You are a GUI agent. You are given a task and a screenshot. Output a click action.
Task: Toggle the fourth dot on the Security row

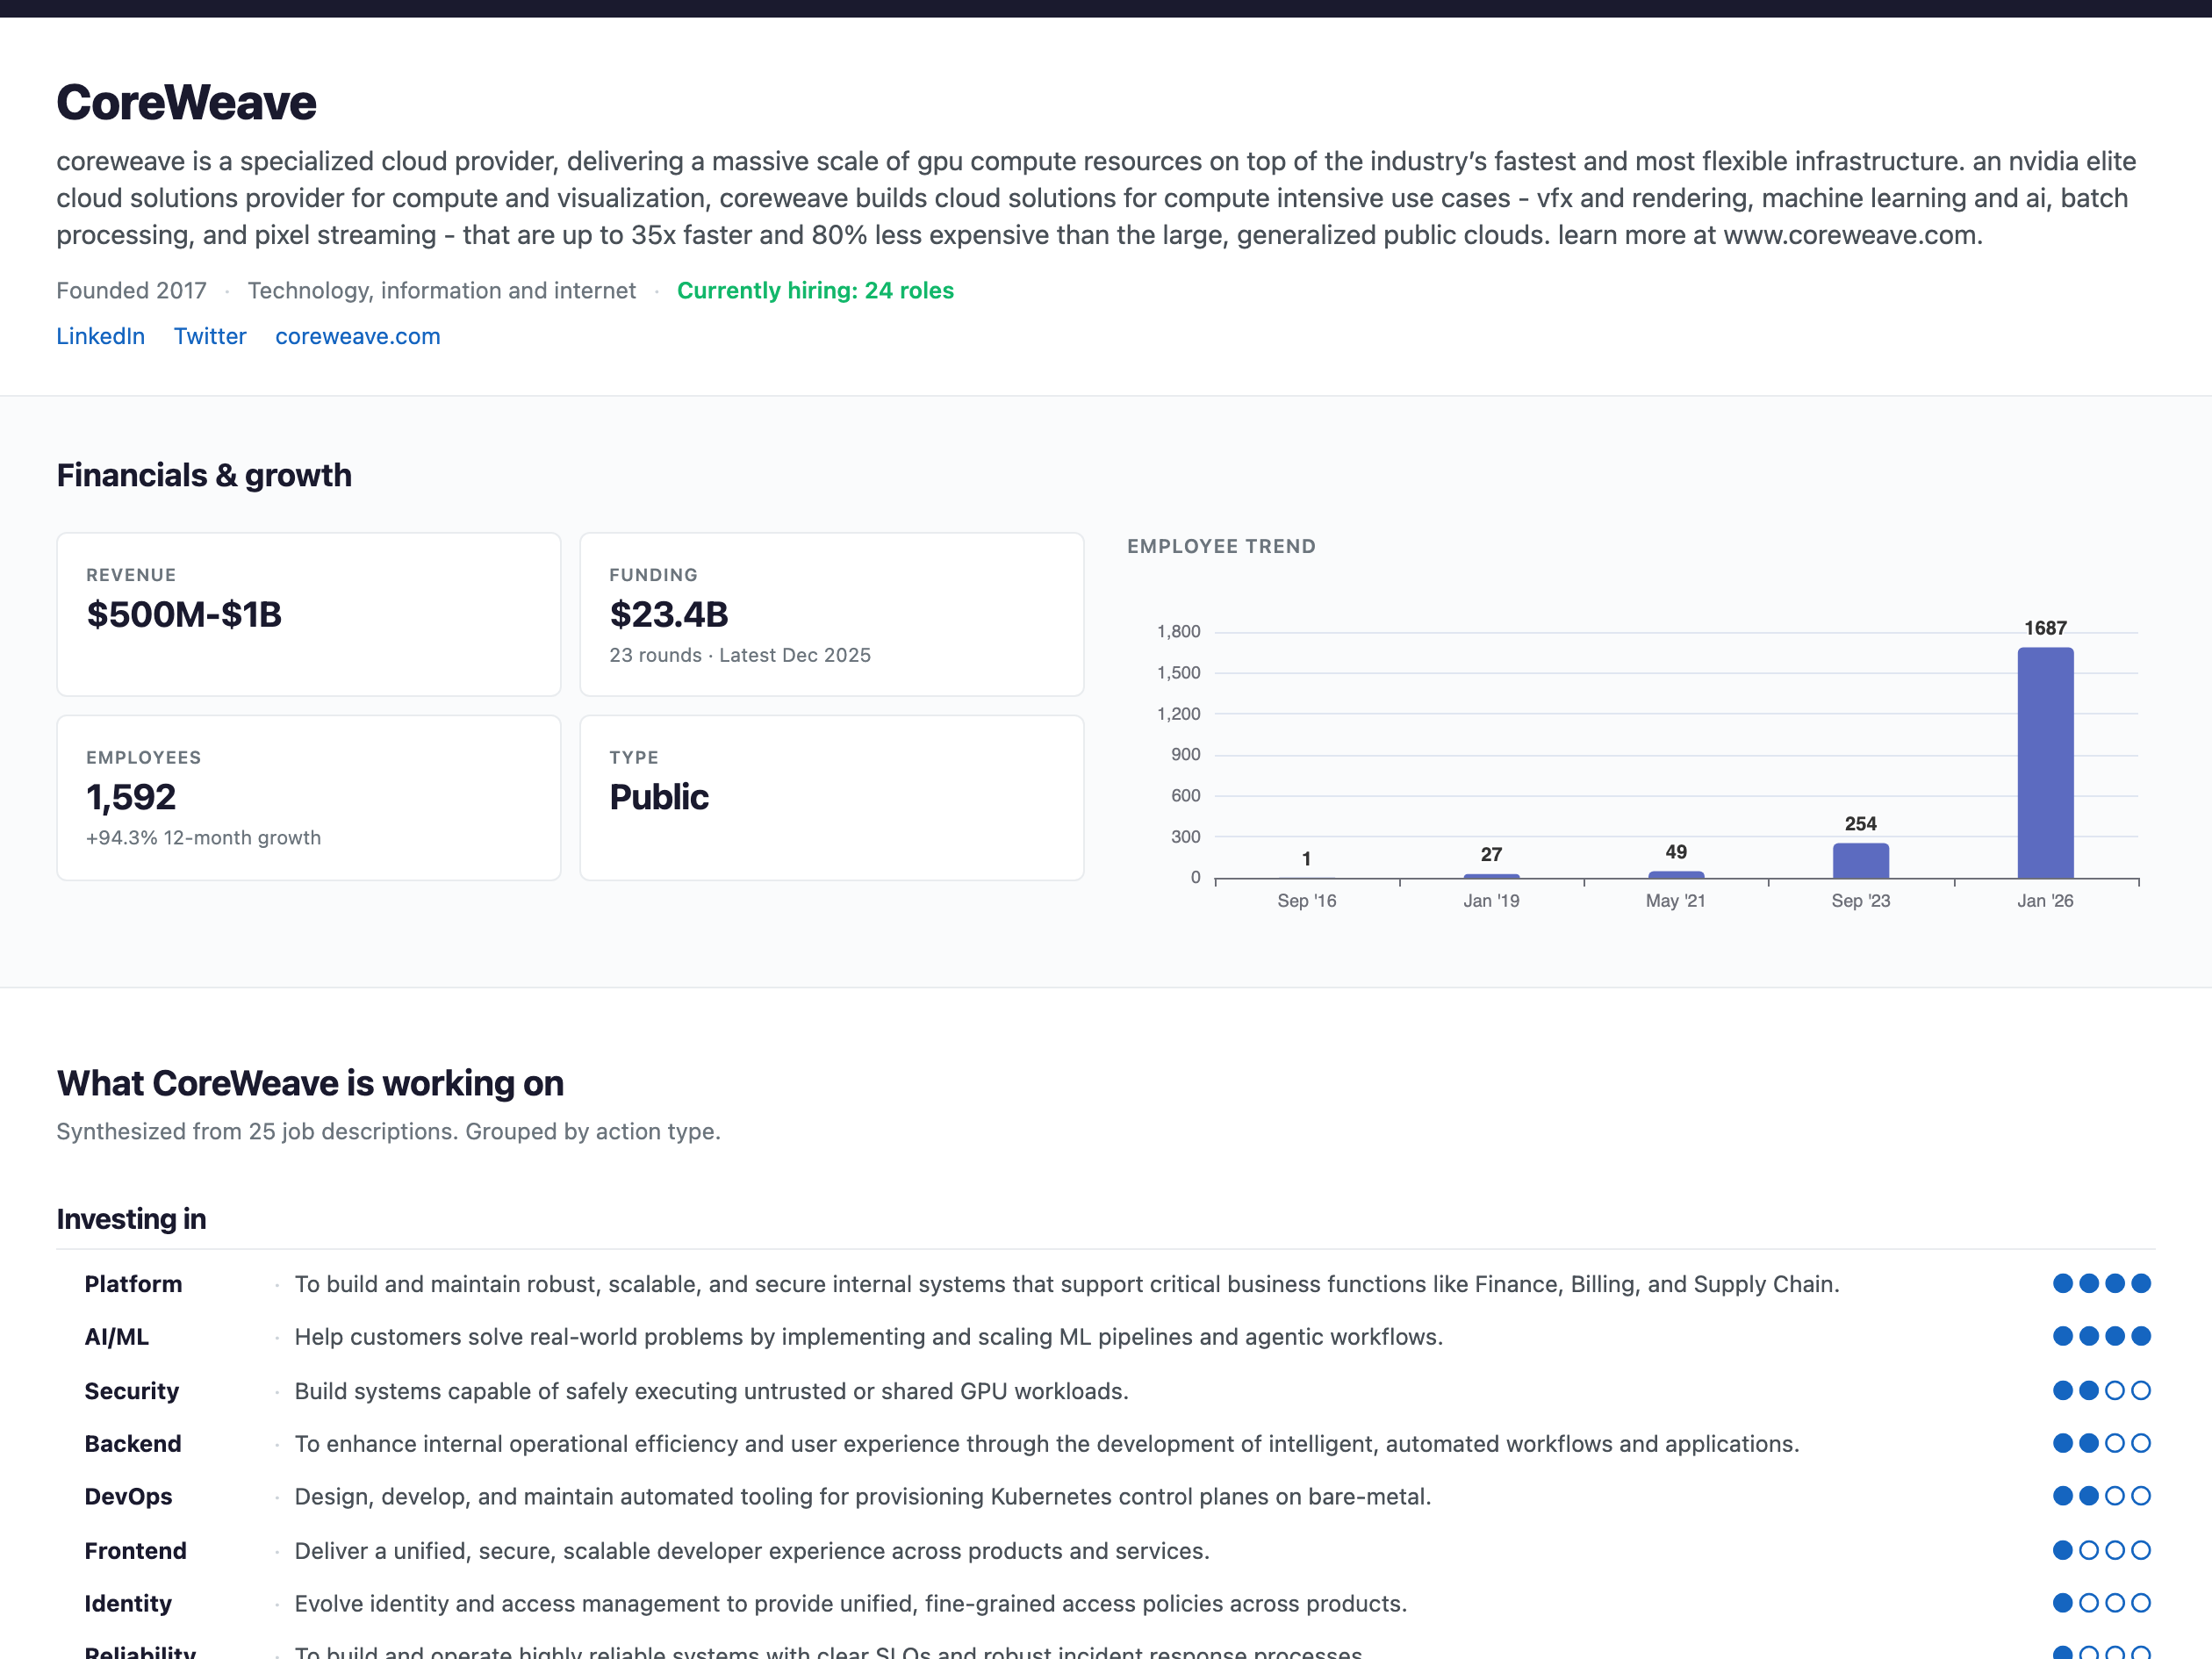tap(2142, 1390)
